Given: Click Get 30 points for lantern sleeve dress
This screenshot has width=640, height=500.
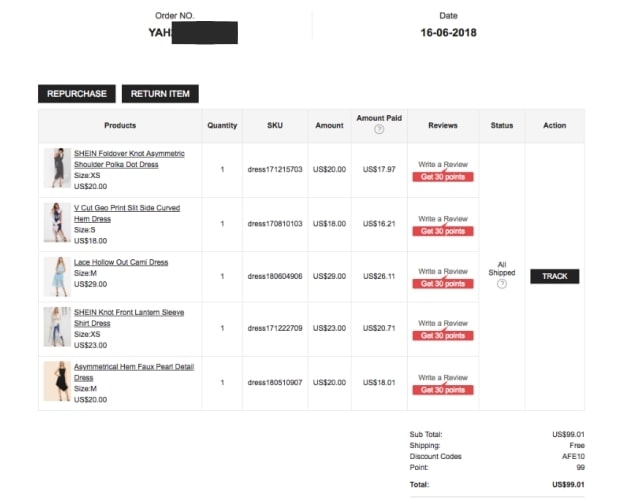Looking at the screenshot, I should click(x=443, y=336).
